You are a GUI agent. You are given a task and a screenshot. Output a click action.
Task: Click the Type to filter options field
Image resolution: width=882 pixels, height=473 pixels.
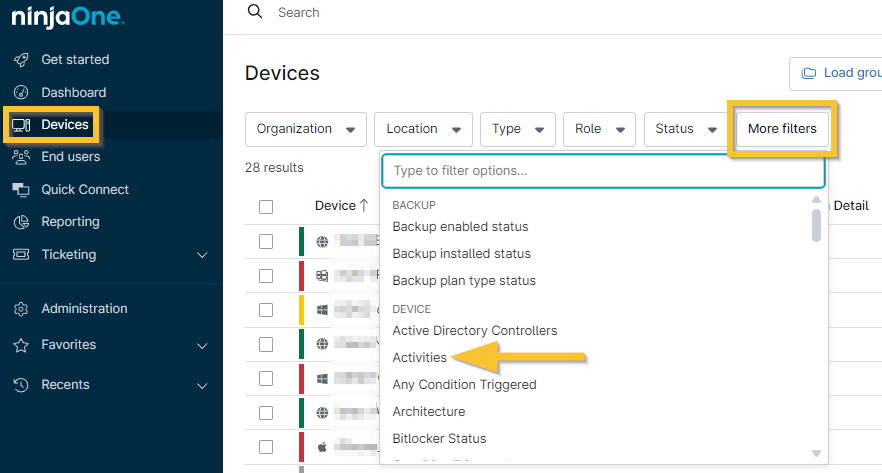pos(604,171)
